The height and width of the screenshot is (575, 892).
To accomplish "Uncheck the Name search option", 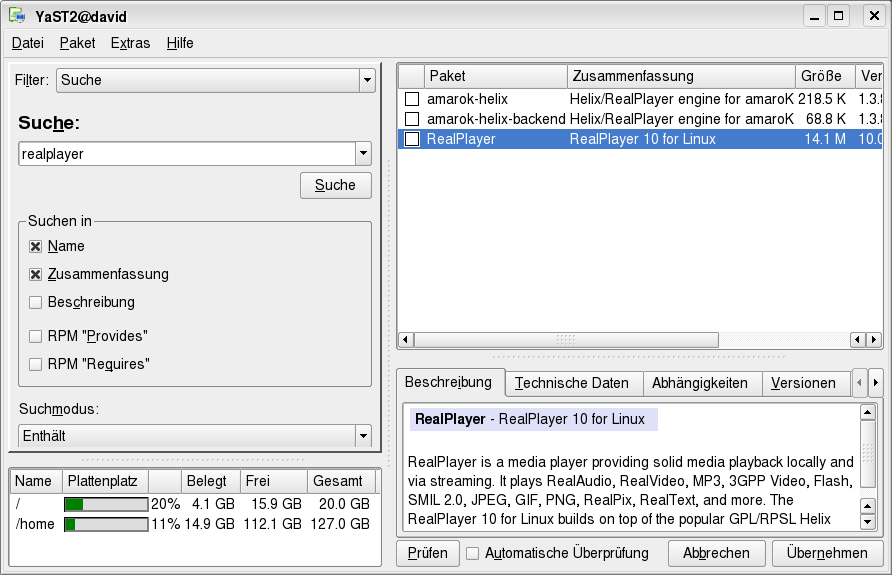I will coord(35,246).
